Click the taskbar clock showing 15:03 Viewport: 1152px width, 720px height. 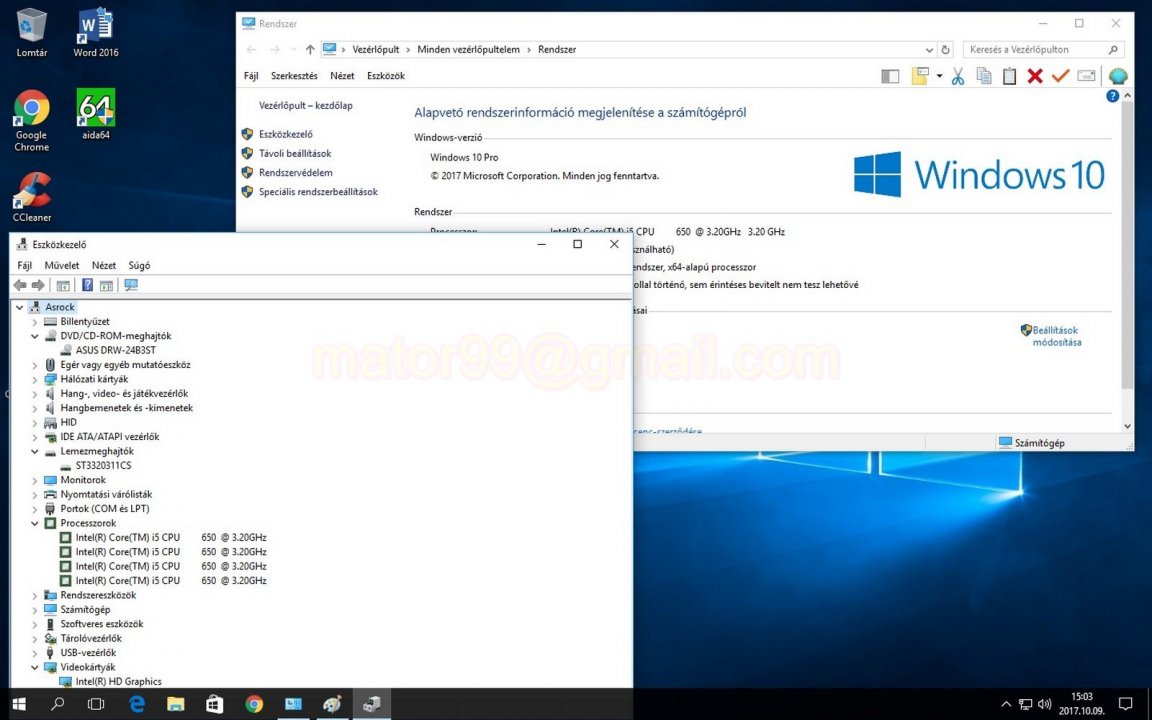[1081, 704]
